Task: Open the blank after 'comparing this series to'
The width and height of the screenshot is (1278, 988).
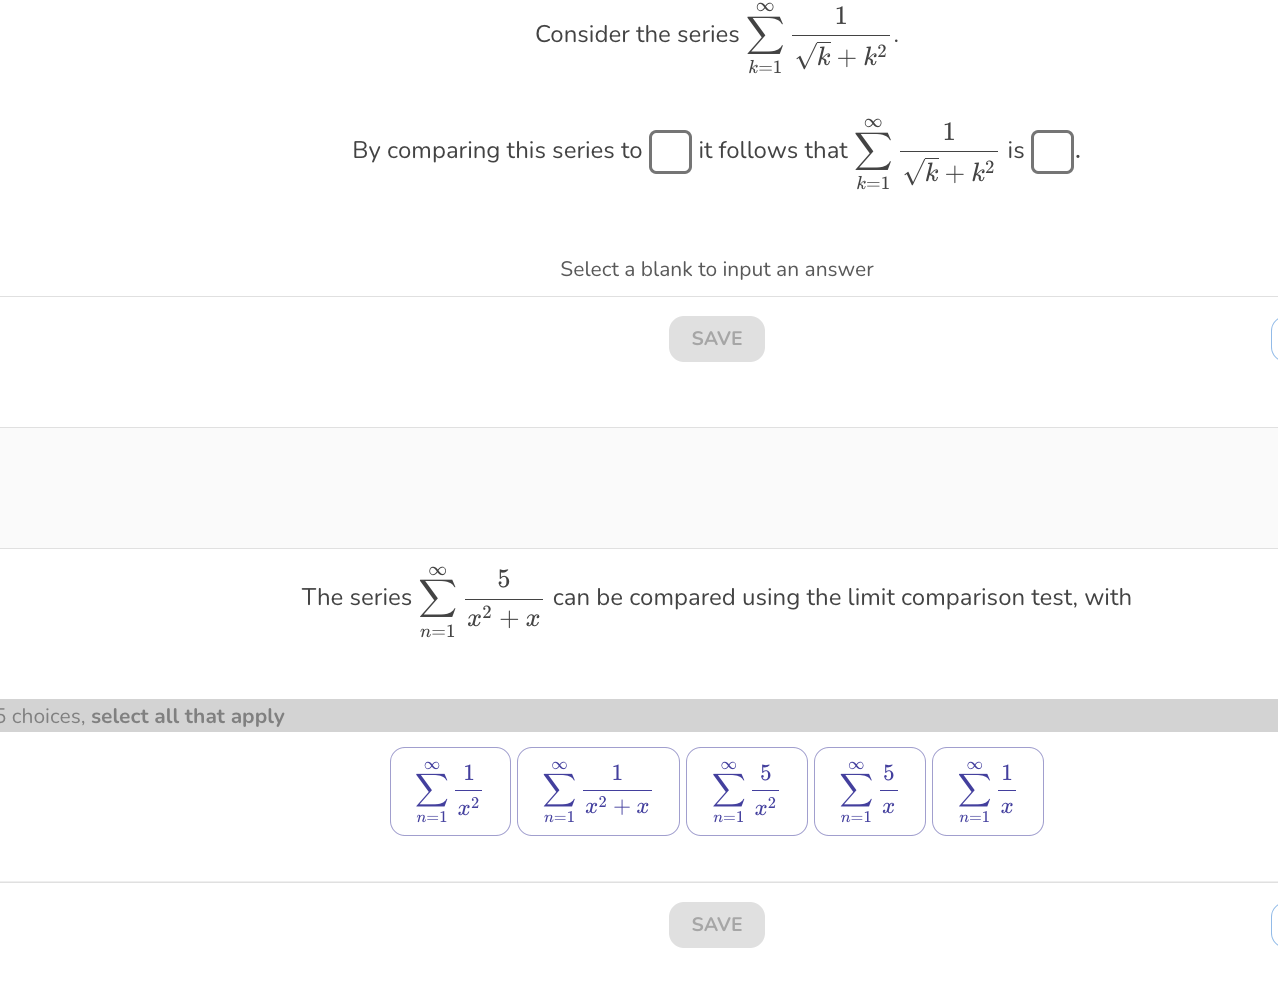Action: tap(670, 152)
